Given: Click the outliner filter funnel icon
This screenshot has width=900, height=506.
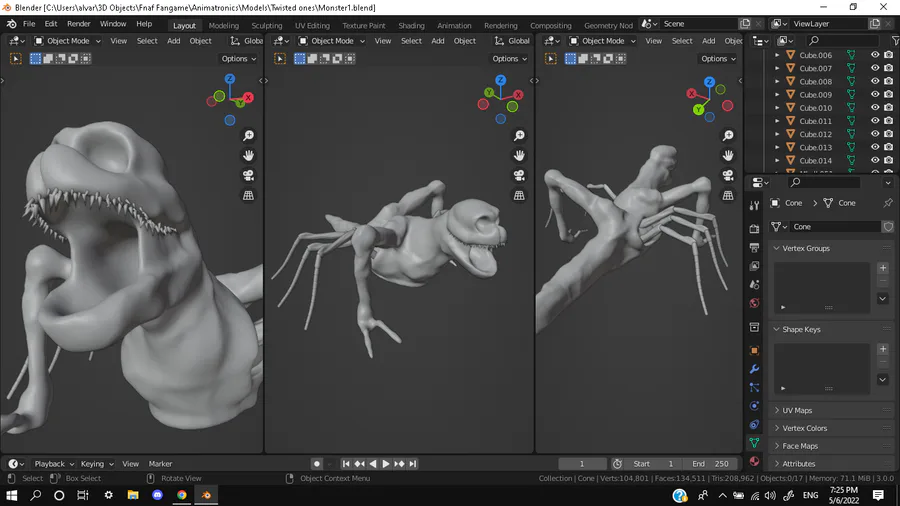Looking at the screenshot, I should tap(895, 41).
